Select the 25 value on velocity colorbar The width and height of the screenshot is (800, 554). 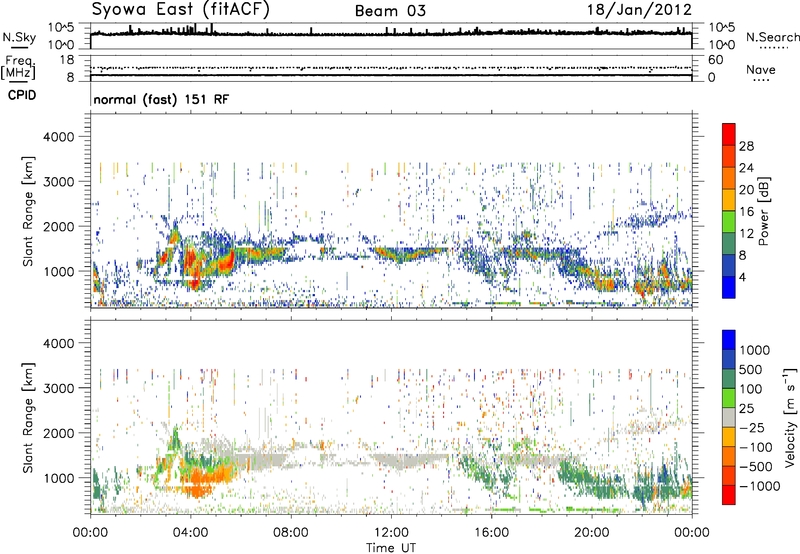pos(747,408)
